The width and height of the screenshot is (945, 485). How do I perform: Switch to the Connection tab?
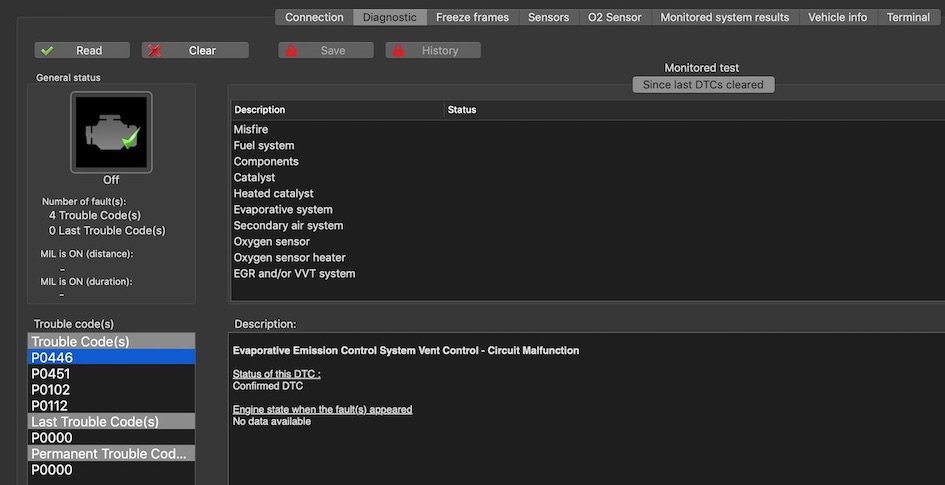314,17
